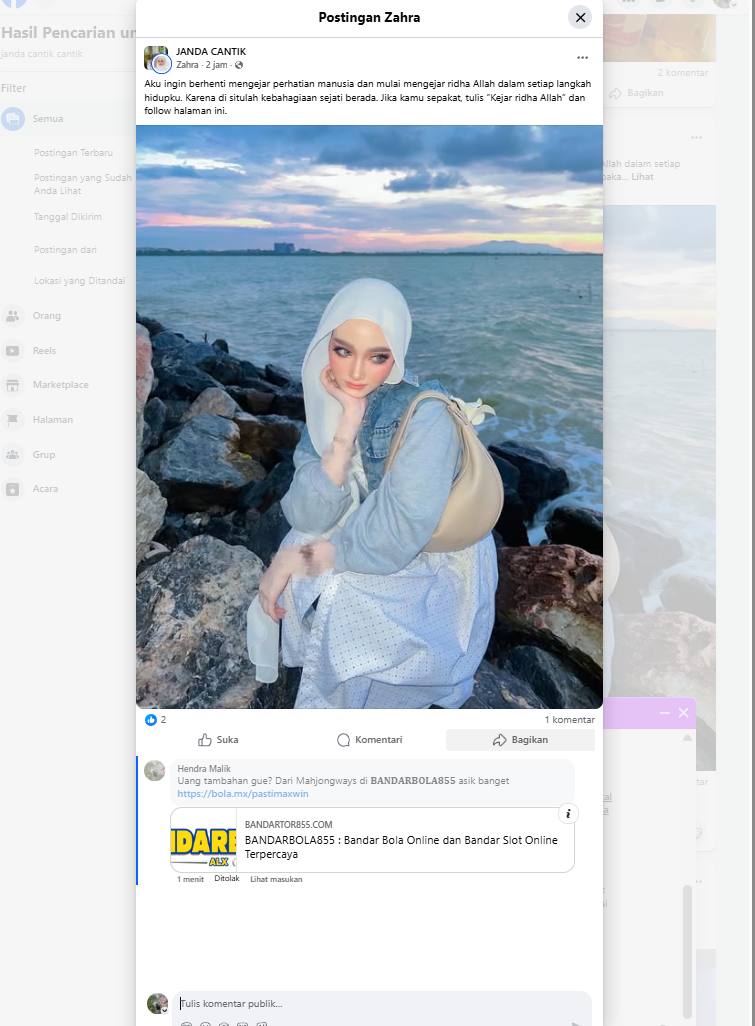Click the Komentari button
755x1026 pixels.
pos(369,739)
